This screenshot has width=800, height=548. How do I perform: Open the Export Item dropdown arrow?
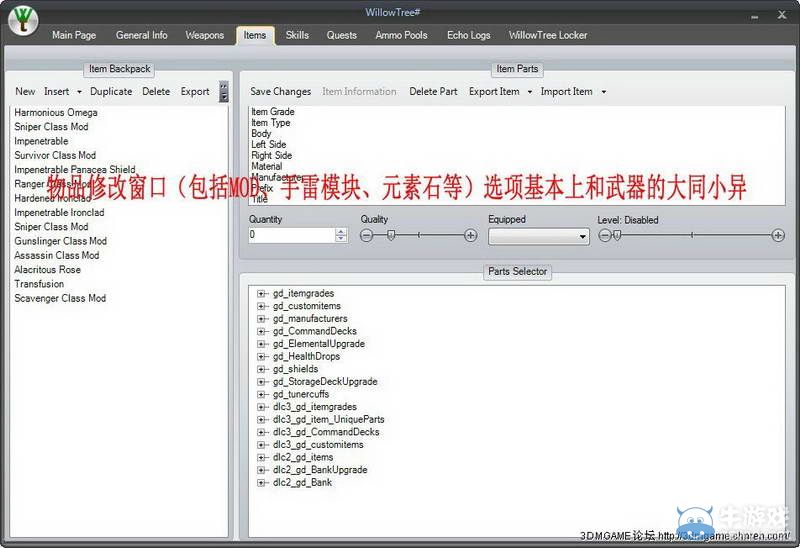click(x=530, y=92)
